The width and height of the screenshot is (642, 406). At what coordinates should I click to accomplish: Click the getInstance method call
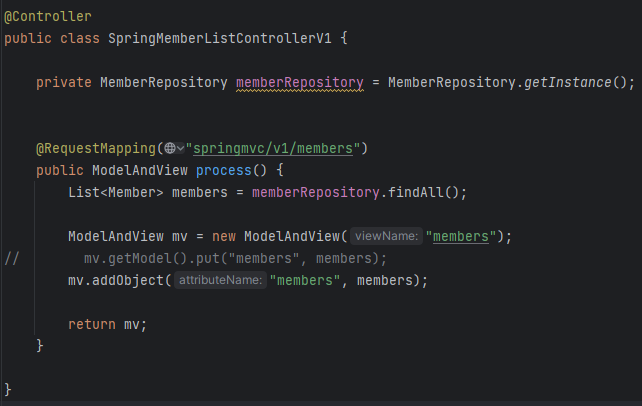tap(567, 83)
